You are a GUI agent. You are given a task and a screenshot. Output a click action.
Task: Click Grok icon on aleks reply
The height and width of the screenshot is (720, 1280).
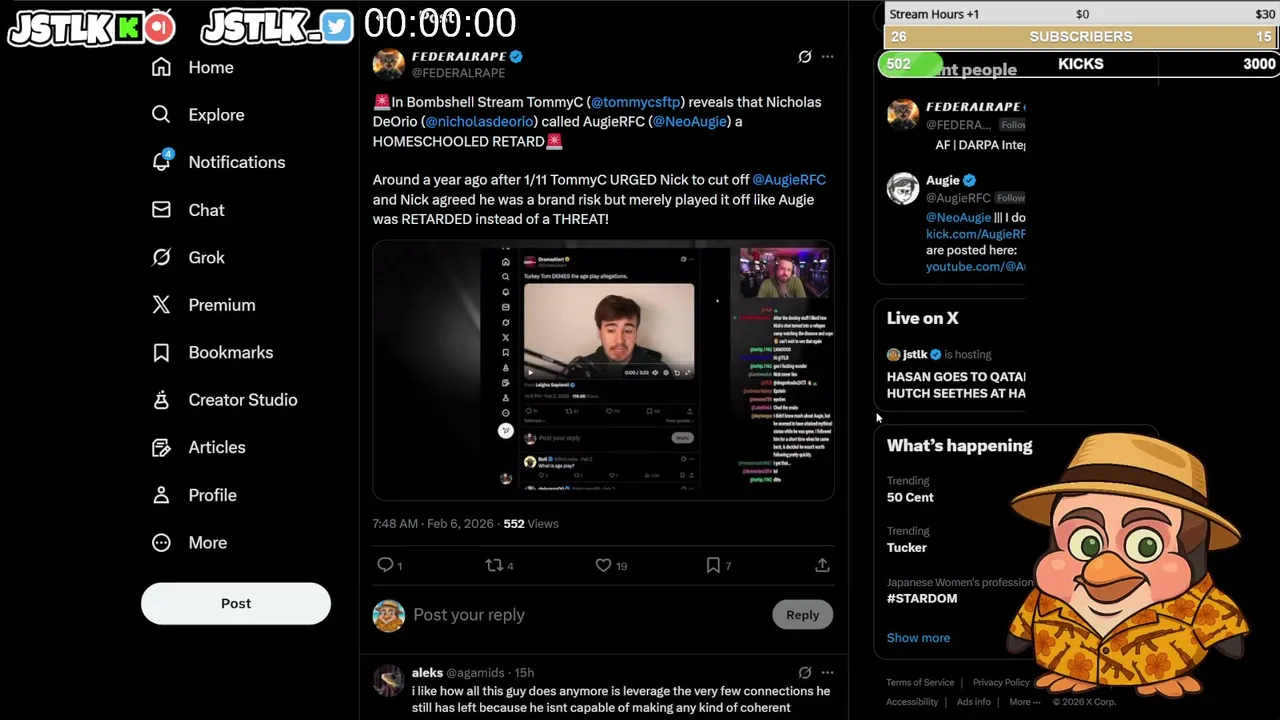click(x=805, y=672)
